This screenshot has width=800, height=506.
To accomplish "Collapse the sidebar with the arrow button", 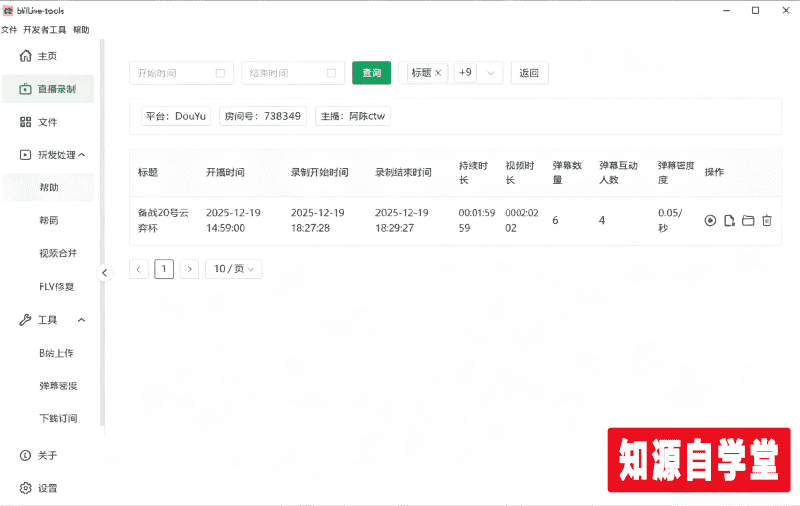I will click(105, 273).
